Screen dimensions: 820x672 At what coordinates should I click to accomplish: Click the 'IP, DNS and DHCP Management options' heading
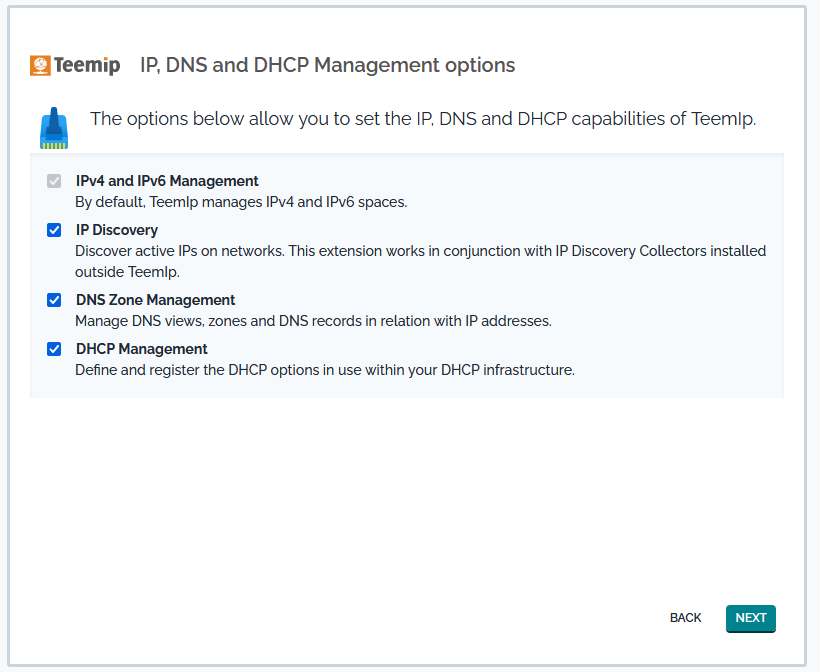click(x=327, y=66)
